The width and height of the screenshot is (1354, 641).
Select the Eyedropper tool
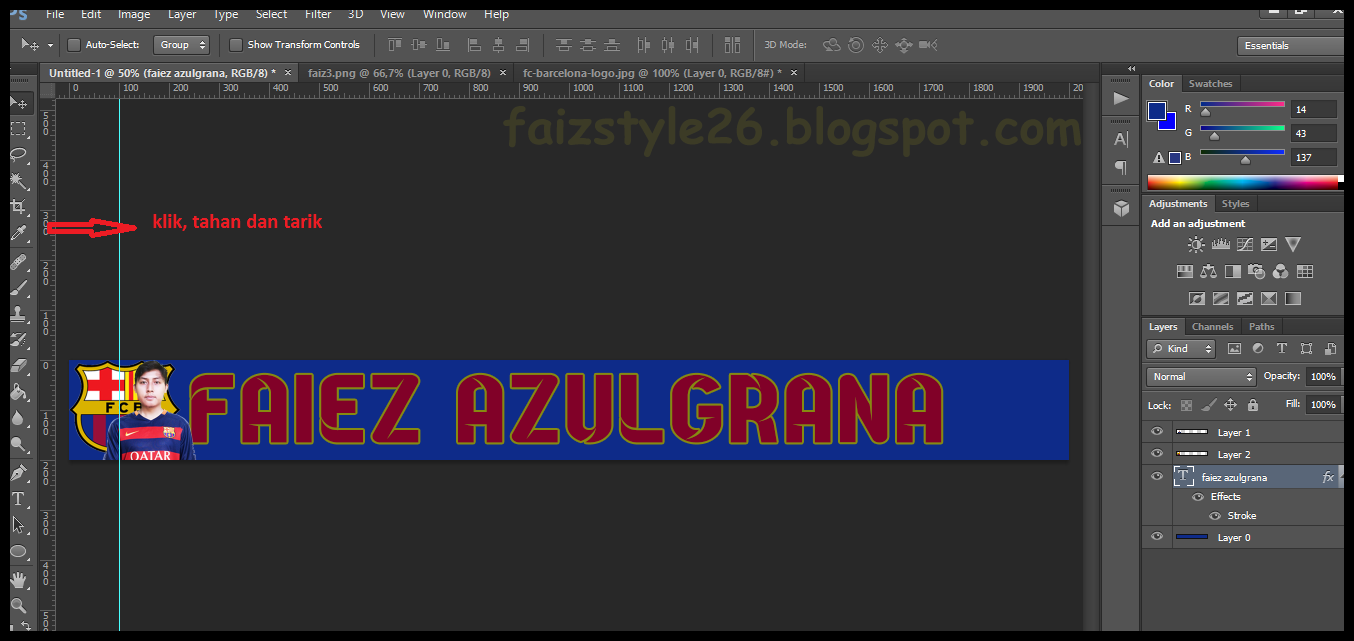19,234
